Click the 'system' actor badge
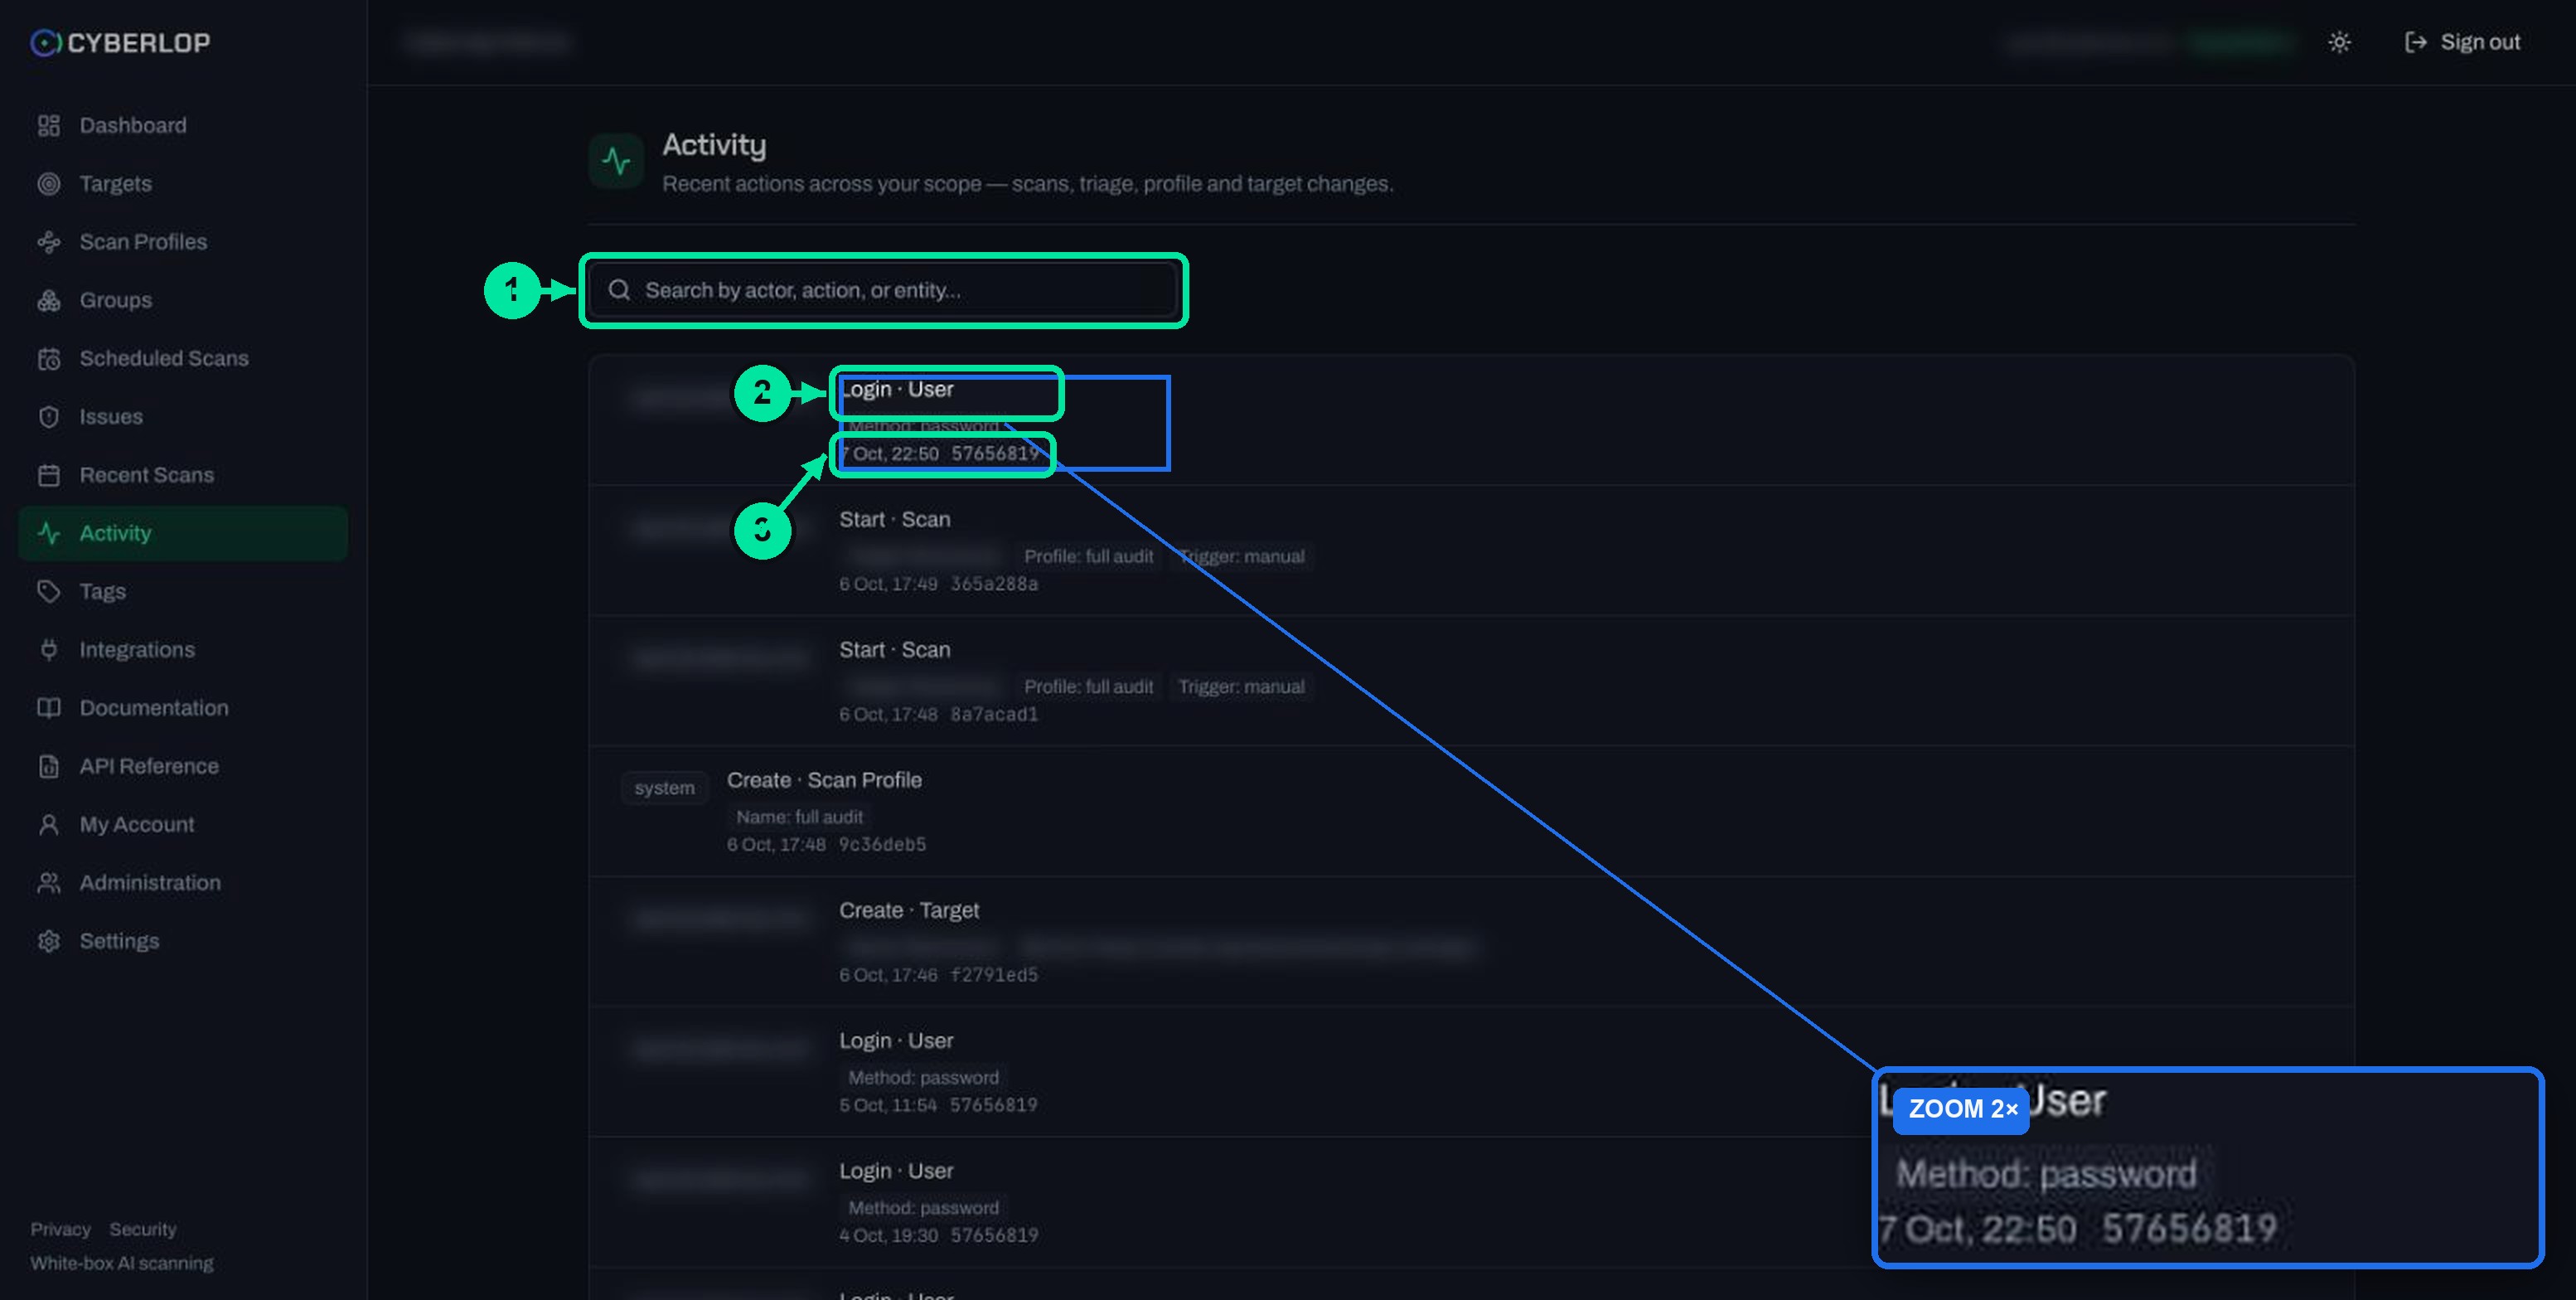The width and height of the screenshot is (2576, 1300). tap(664, 788)
